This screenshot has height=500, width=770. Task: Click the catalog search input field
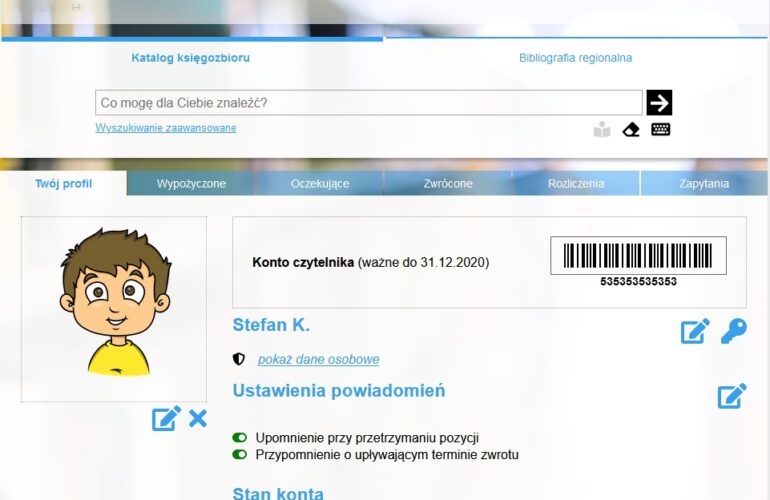point(368,103)
